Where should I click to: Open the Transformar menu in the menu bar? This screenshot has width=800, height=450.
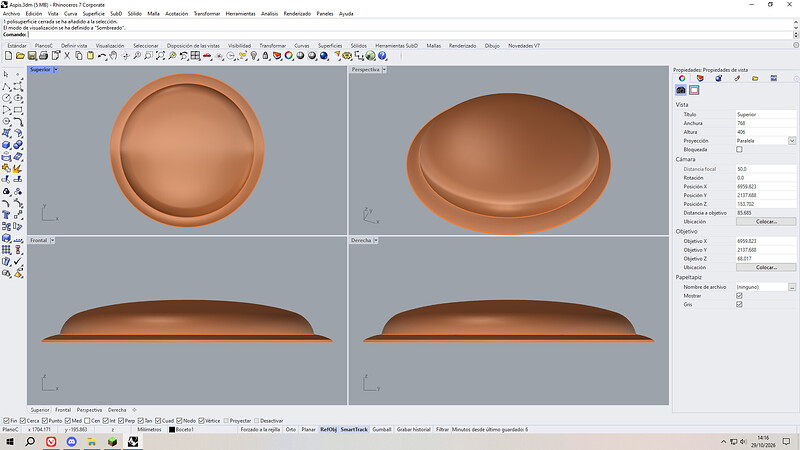(207, 14)
